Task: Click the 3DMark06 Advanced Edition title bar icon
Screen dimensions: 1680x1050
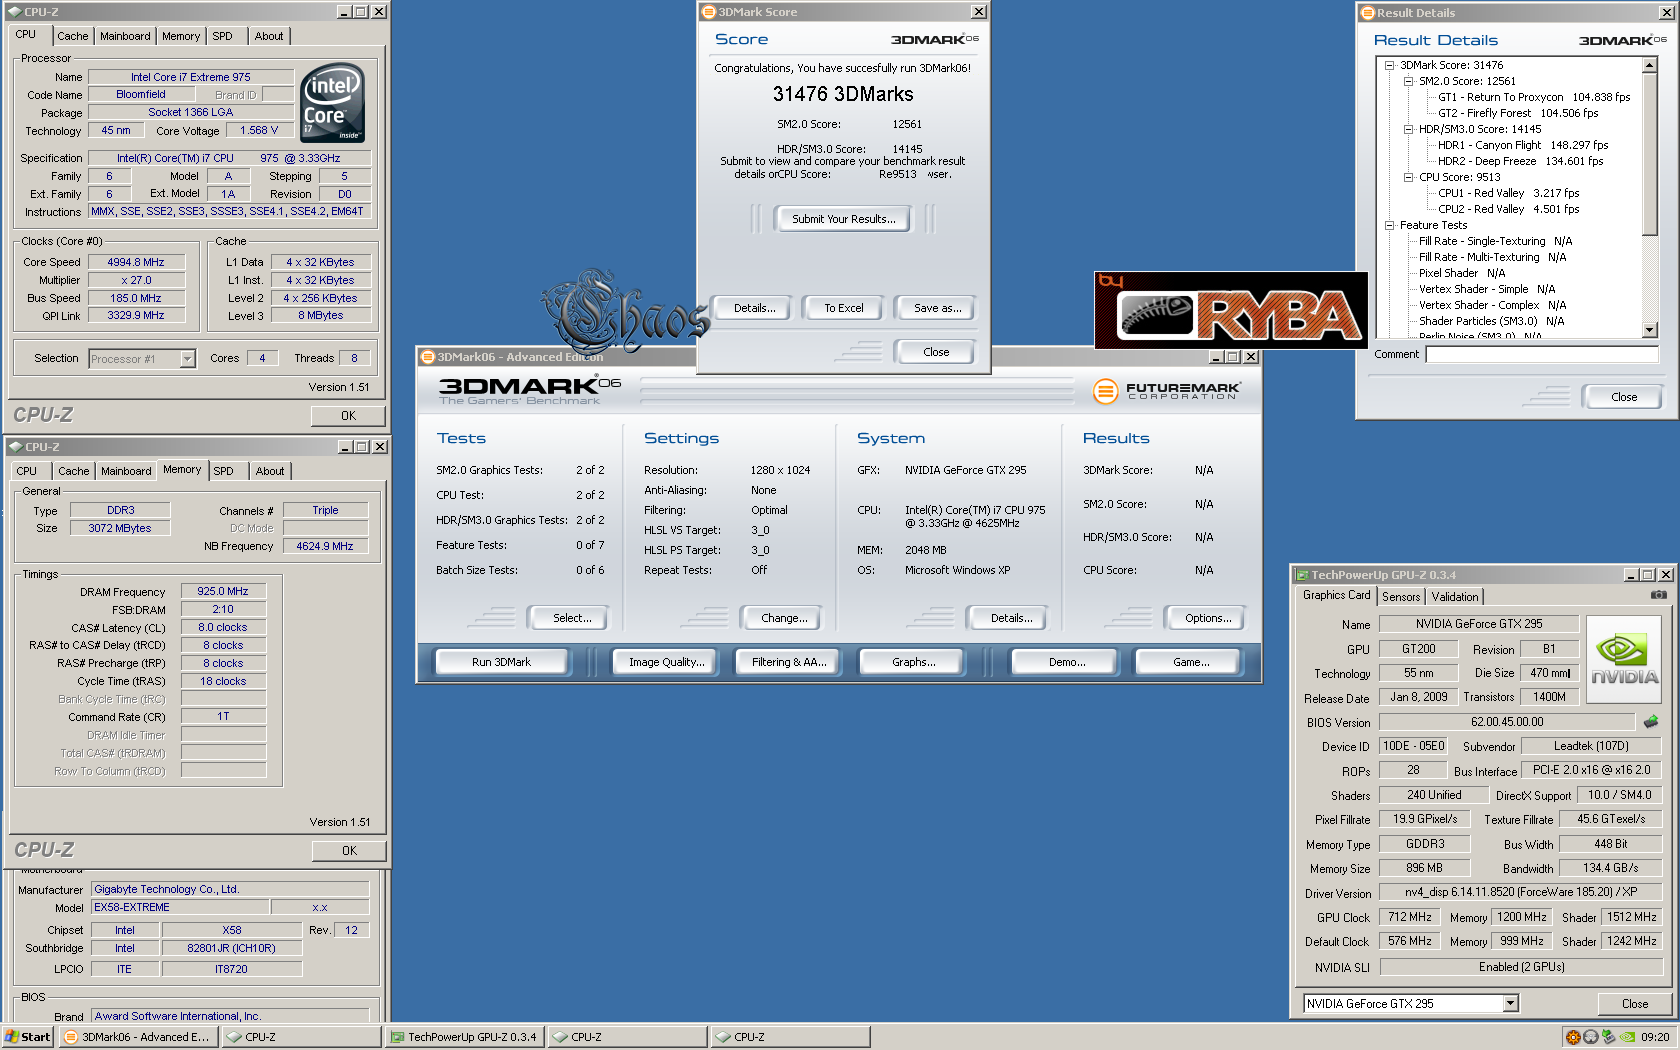Action: [427, 357]
